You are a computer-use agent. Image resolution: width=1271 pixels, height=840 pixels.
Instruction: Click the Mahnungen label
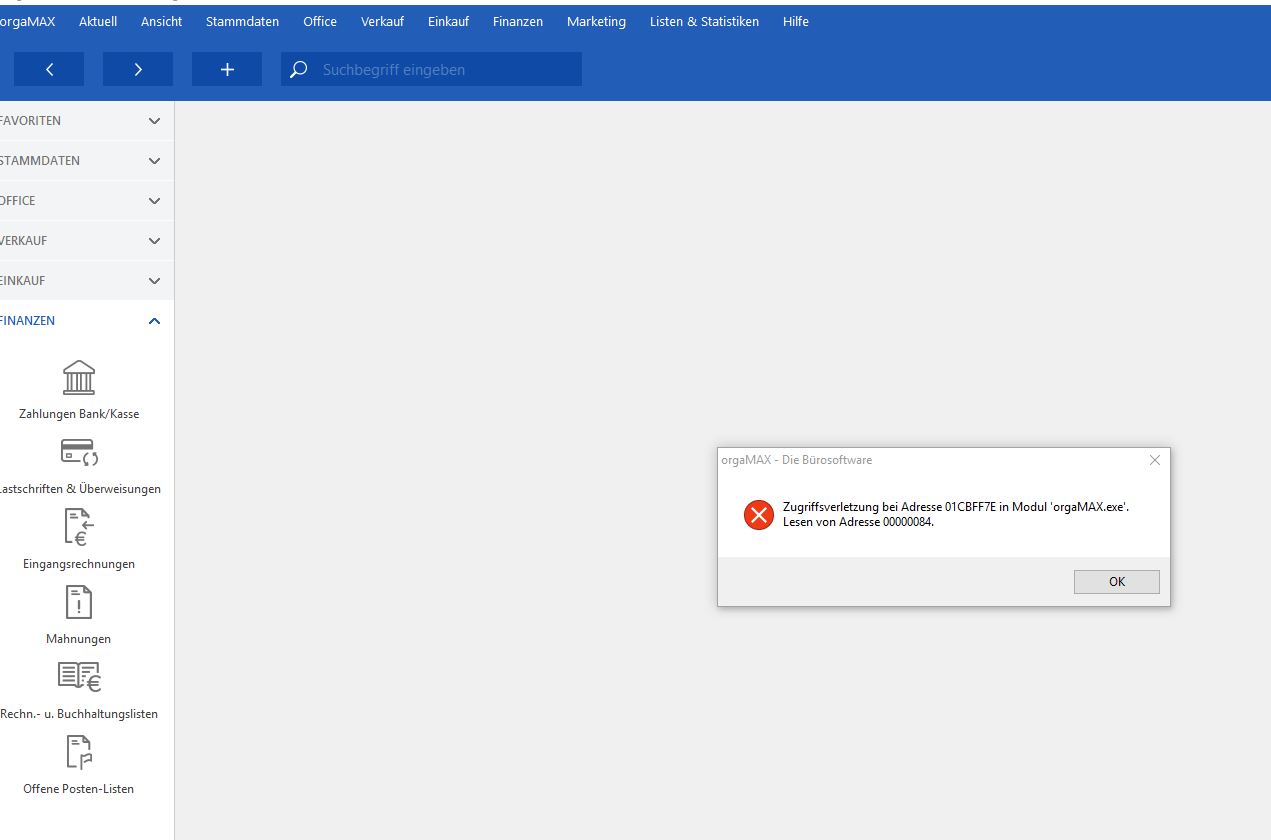coord(79,639)
